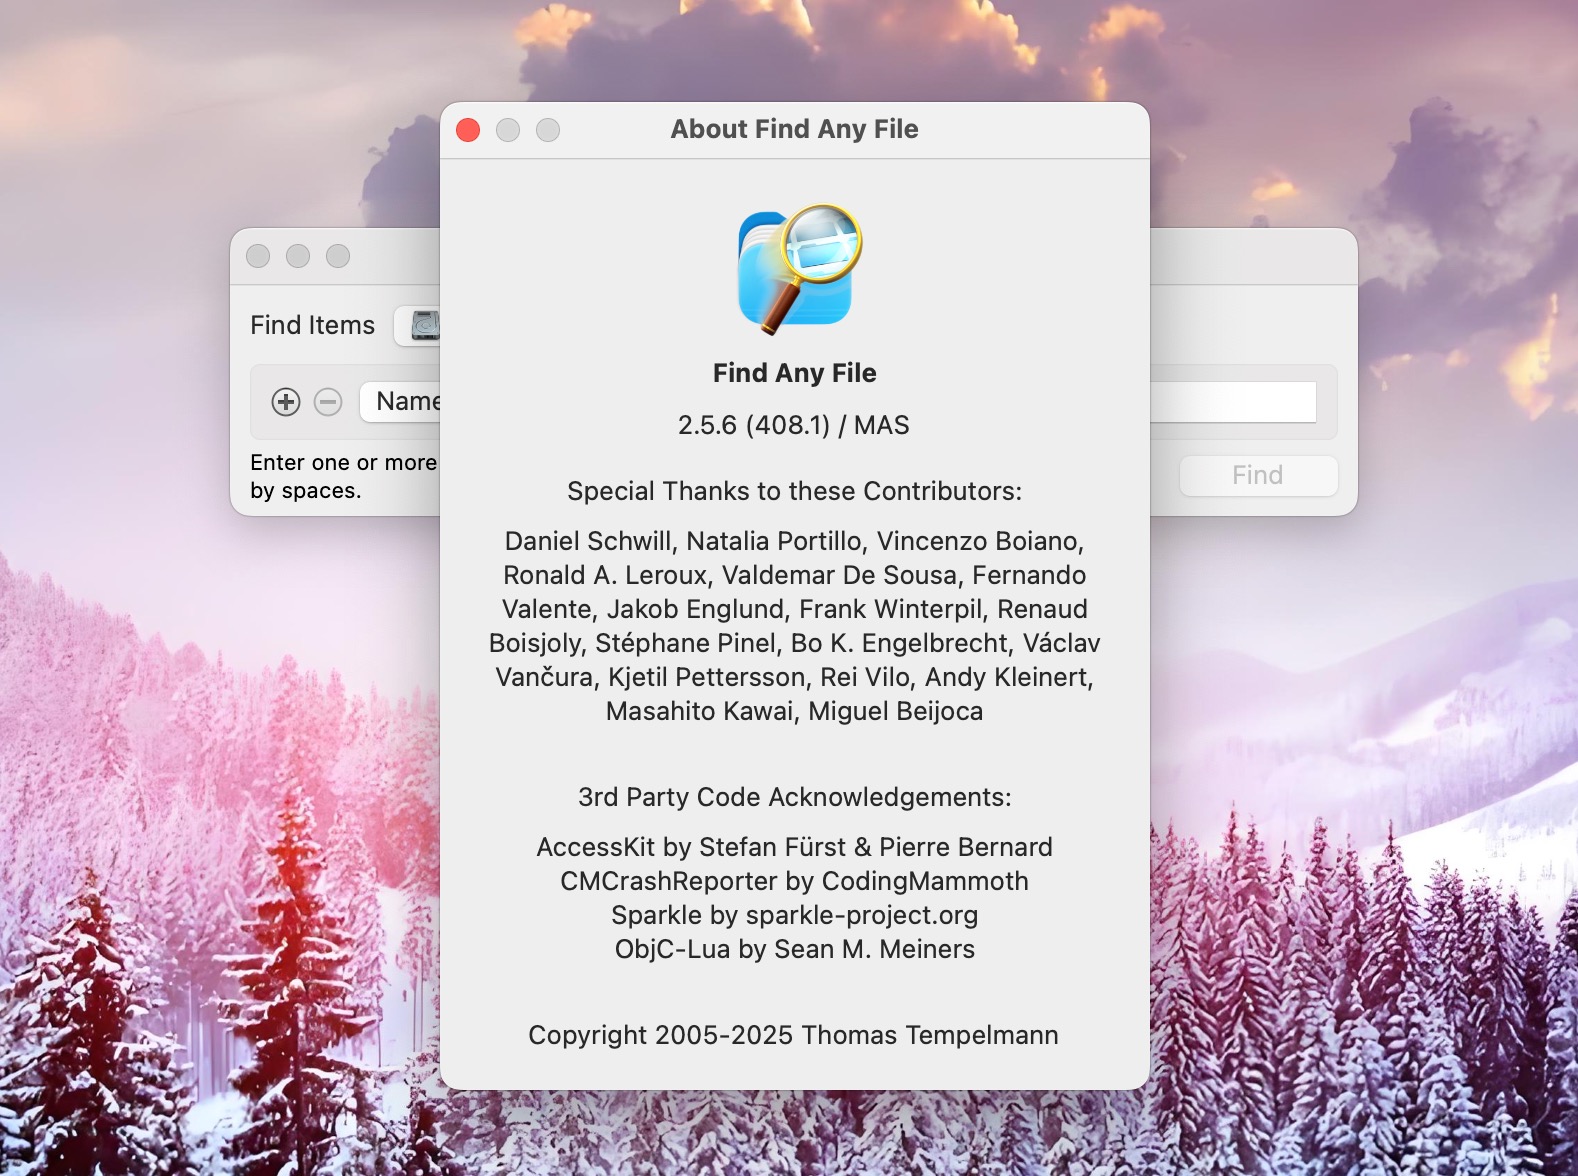Click Copyright 2005-2025 Thomas Tempelmann text
This screenshot has height=1176, width=1578.
(x=794, y=1035)
